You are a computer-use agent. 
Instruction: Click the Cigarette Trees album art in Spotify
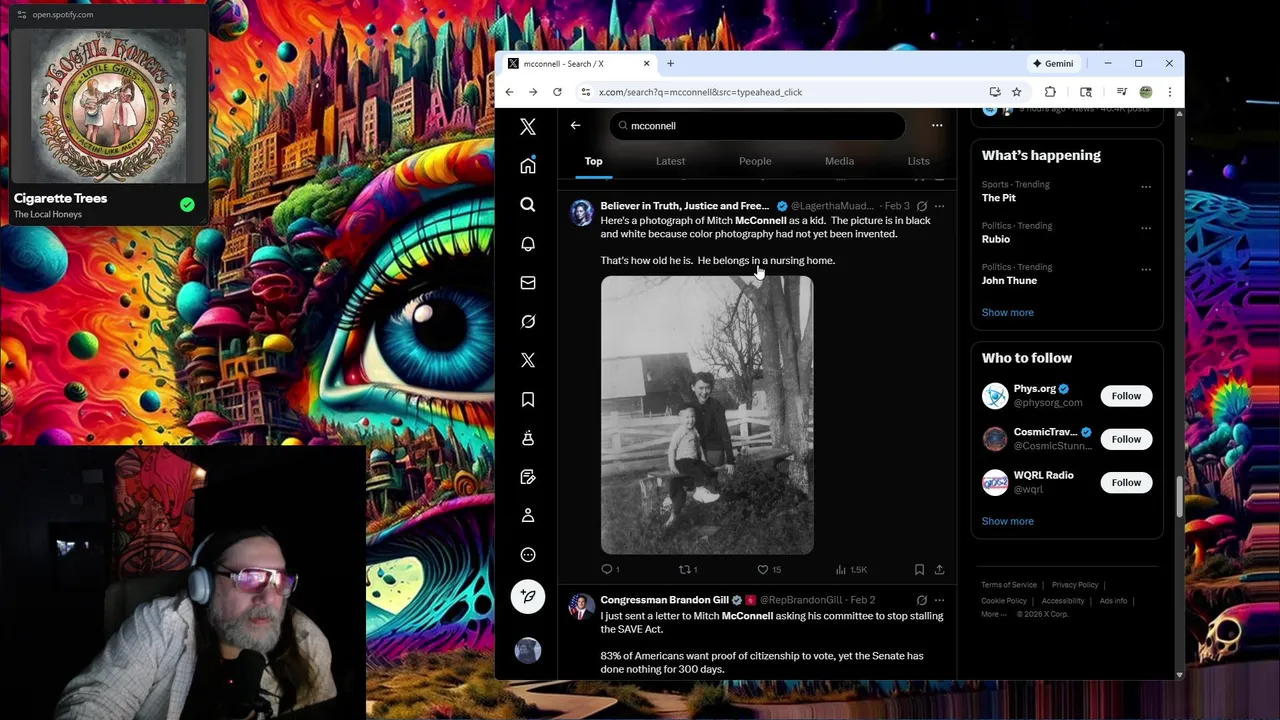click(107, 106)
